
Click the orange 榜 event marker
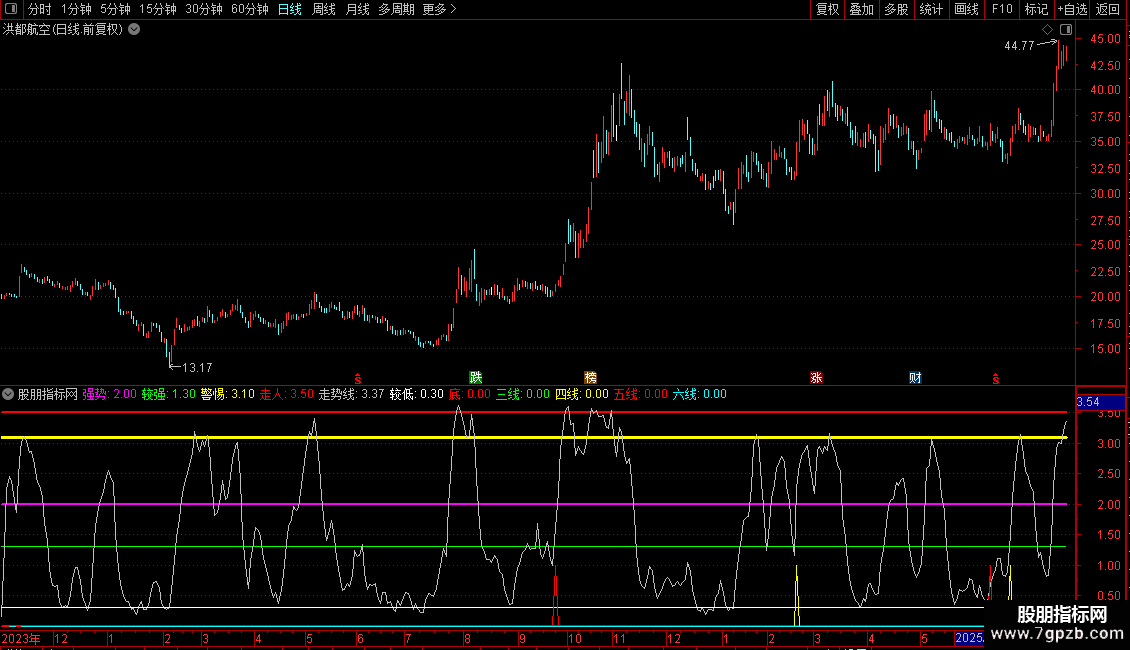[x=590, y=378]
